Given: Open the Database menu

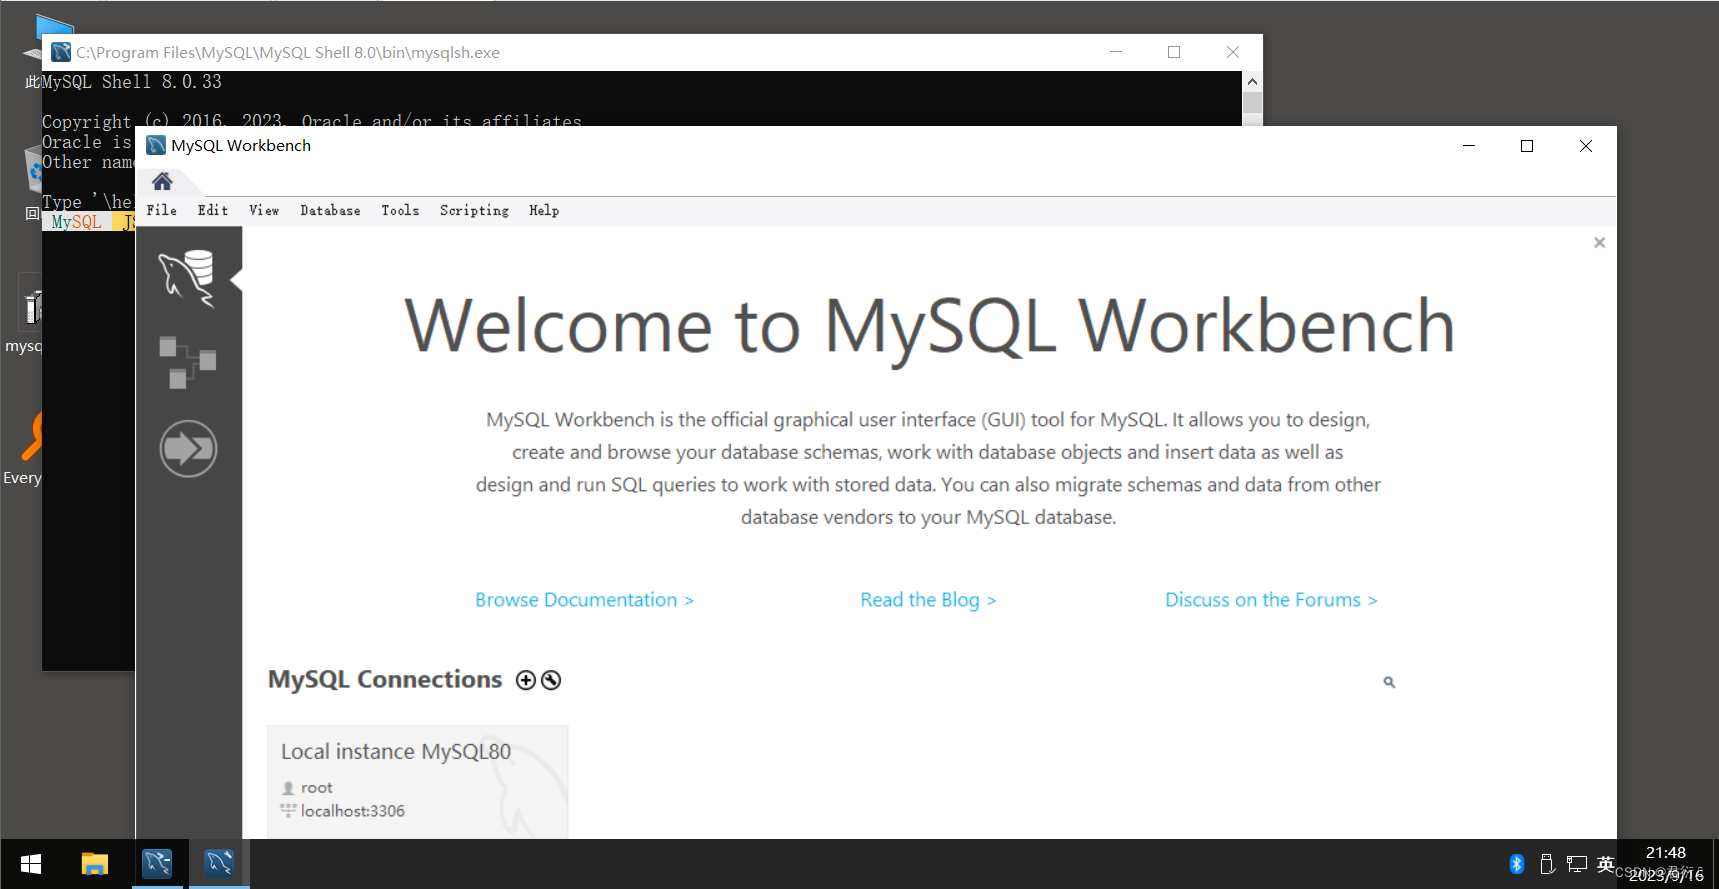Looking at the screenshot, I should click(330, 210).
